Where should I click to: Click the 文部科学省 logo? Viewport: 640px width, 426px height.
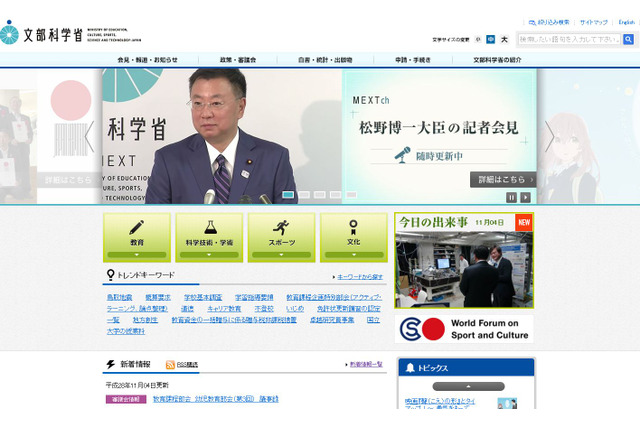[x=70, y=34]
